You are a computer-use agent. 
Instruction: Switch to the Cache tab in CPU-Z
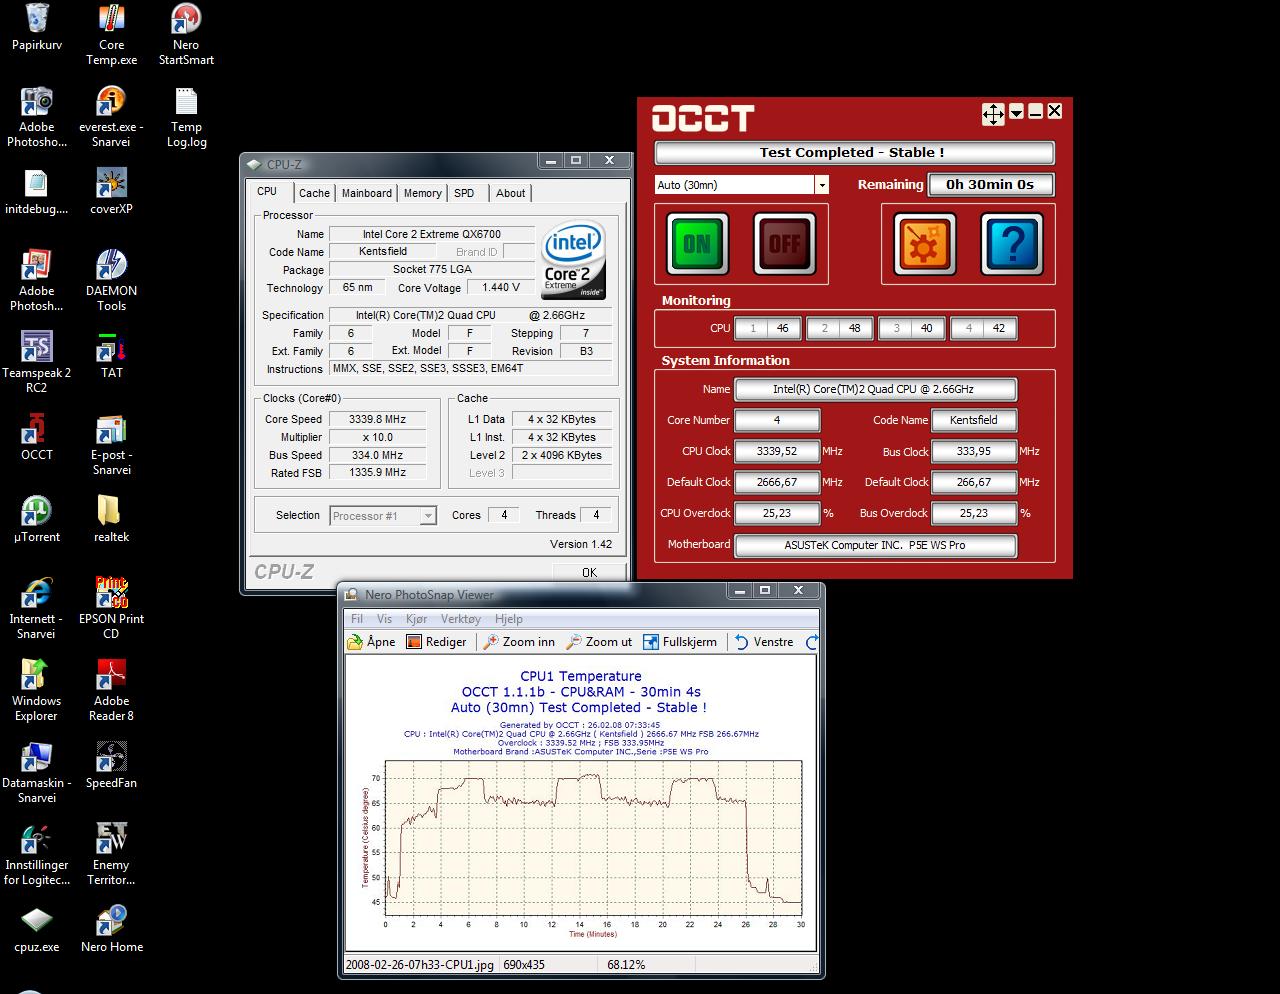click(314, 193)
